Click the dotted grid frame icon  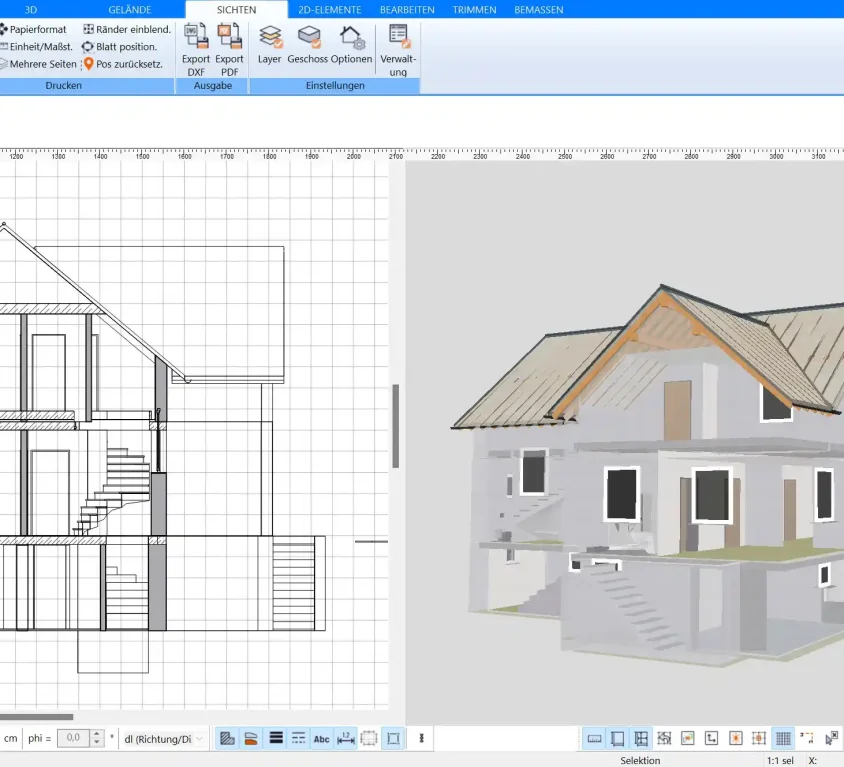click(369, 738)
